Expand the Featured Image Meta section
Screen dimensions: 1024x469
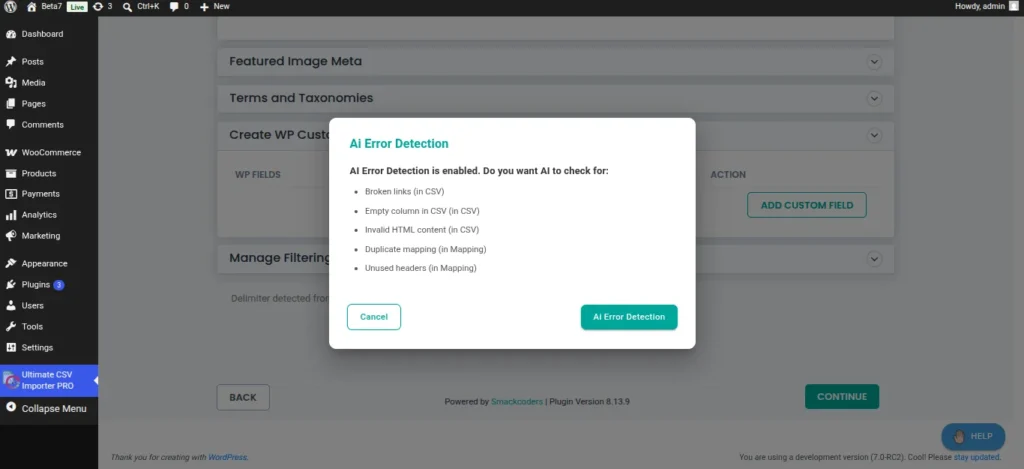point(874,62)
